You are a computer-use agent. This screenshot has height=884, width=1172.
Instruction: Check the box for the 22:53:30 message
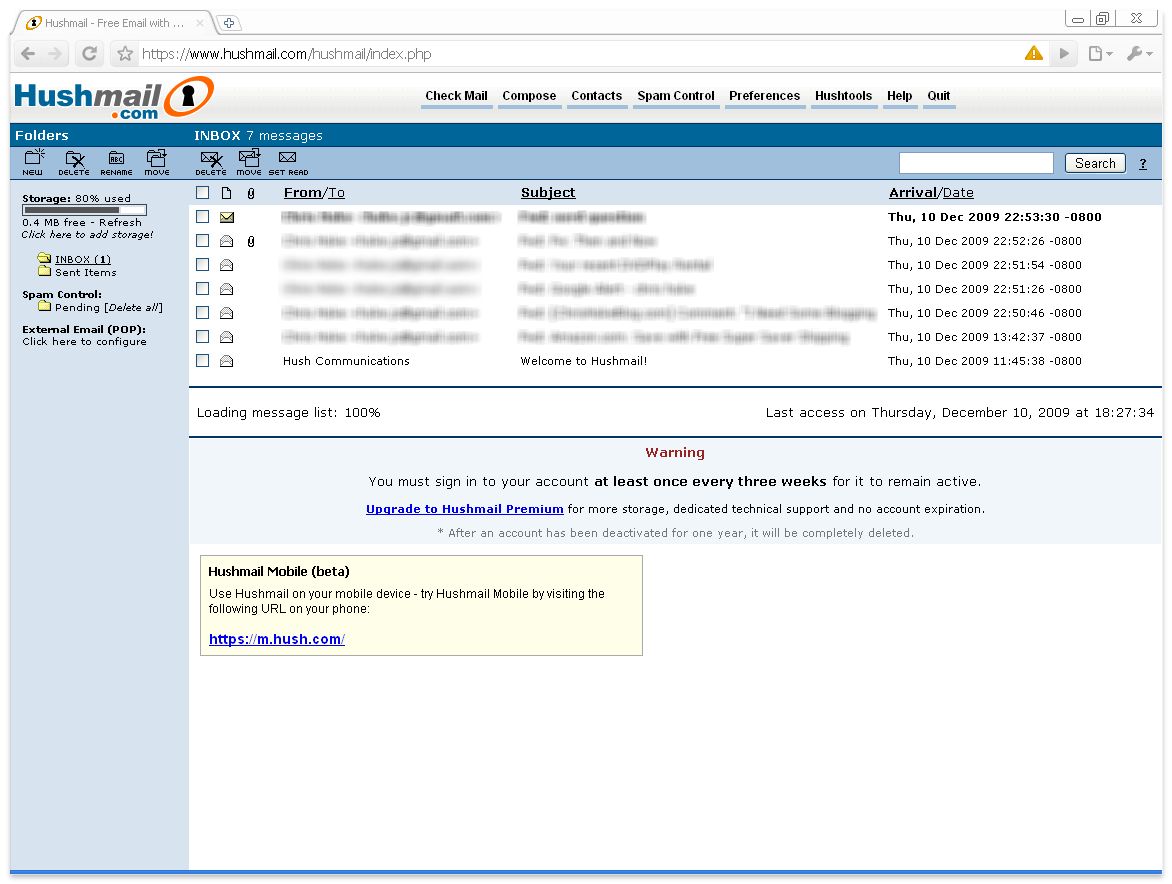click(203, 217)
